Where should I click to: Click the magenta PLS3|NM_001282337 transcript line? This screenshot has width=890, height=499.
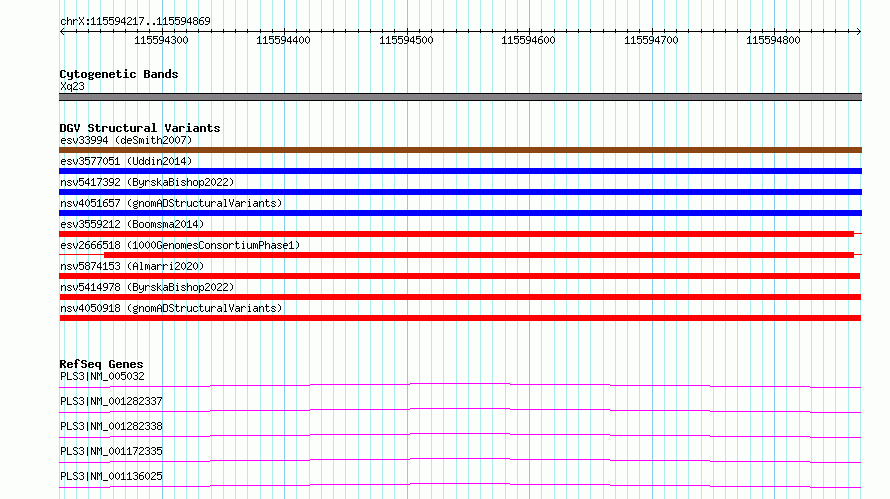[x=460, y=410]
